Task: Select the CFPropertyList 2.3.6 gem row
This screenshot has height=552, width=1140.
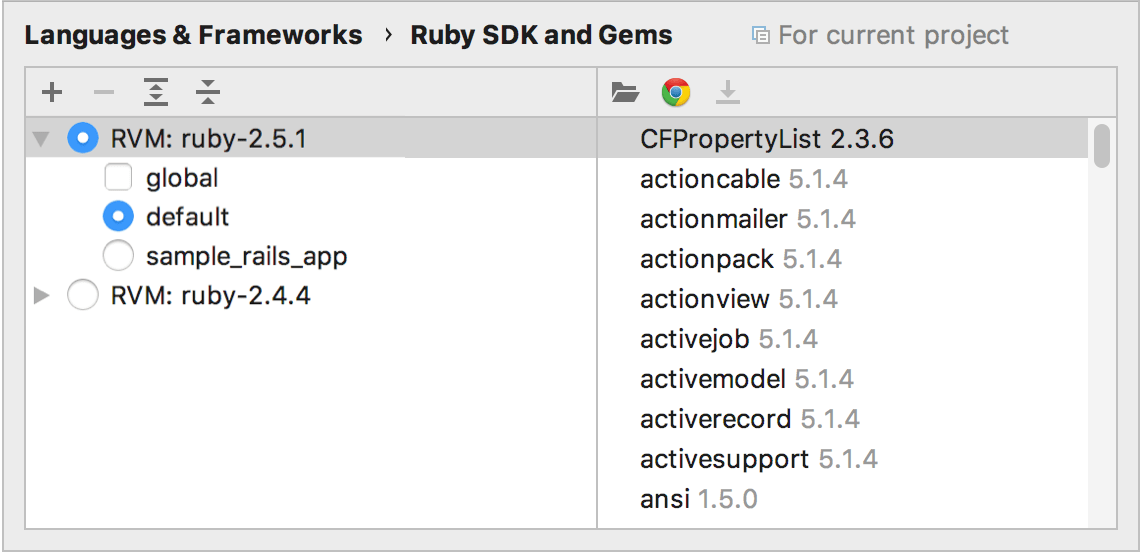Action: point(766,139)
